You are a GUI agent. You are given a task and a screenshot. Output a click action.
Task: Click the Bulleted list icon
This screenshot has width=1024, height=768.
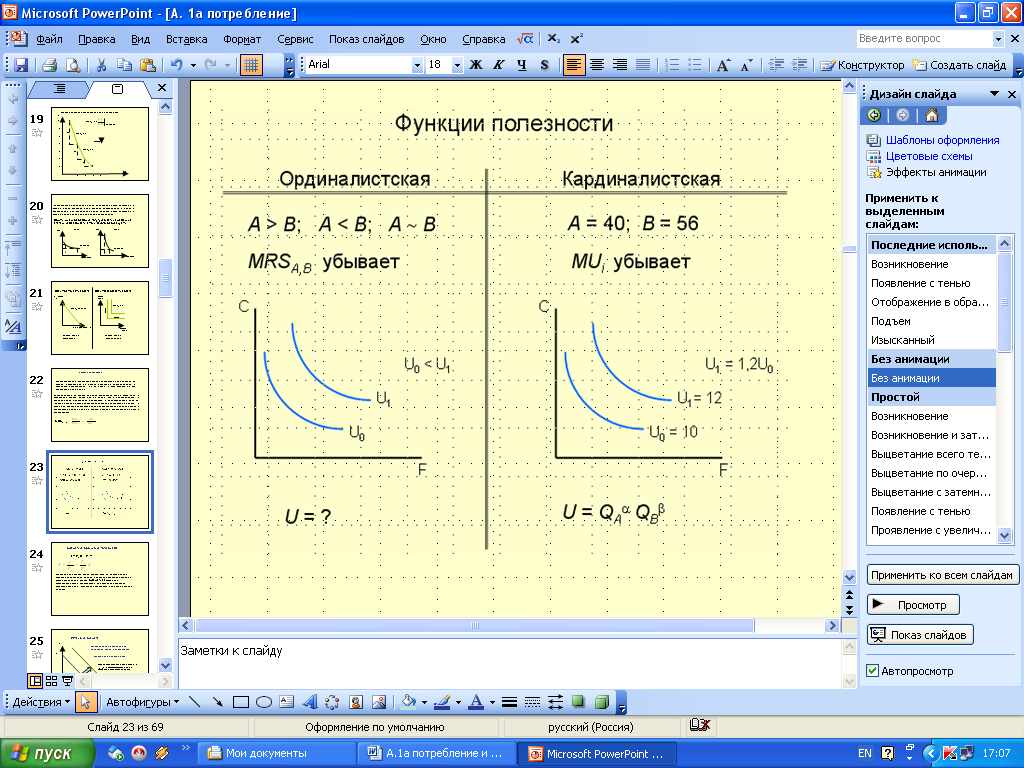click(695, 65)
